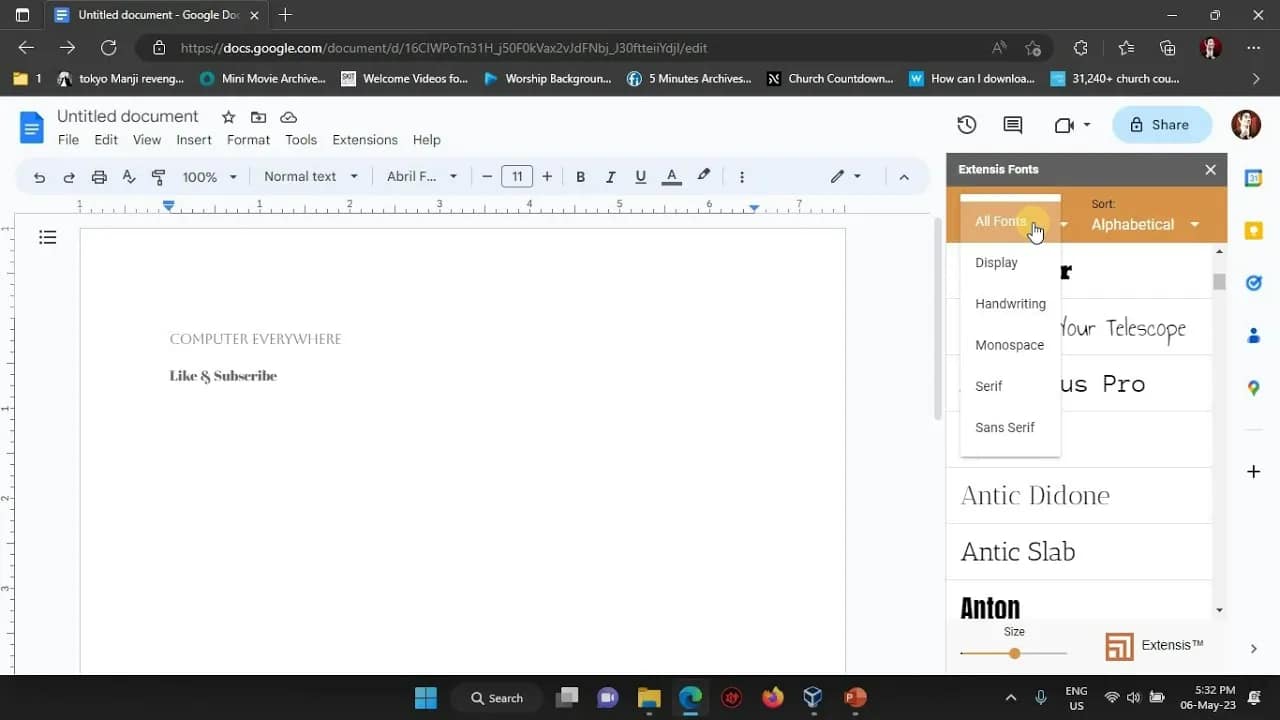Click the highlight color tool

click(x=703, y=176)
